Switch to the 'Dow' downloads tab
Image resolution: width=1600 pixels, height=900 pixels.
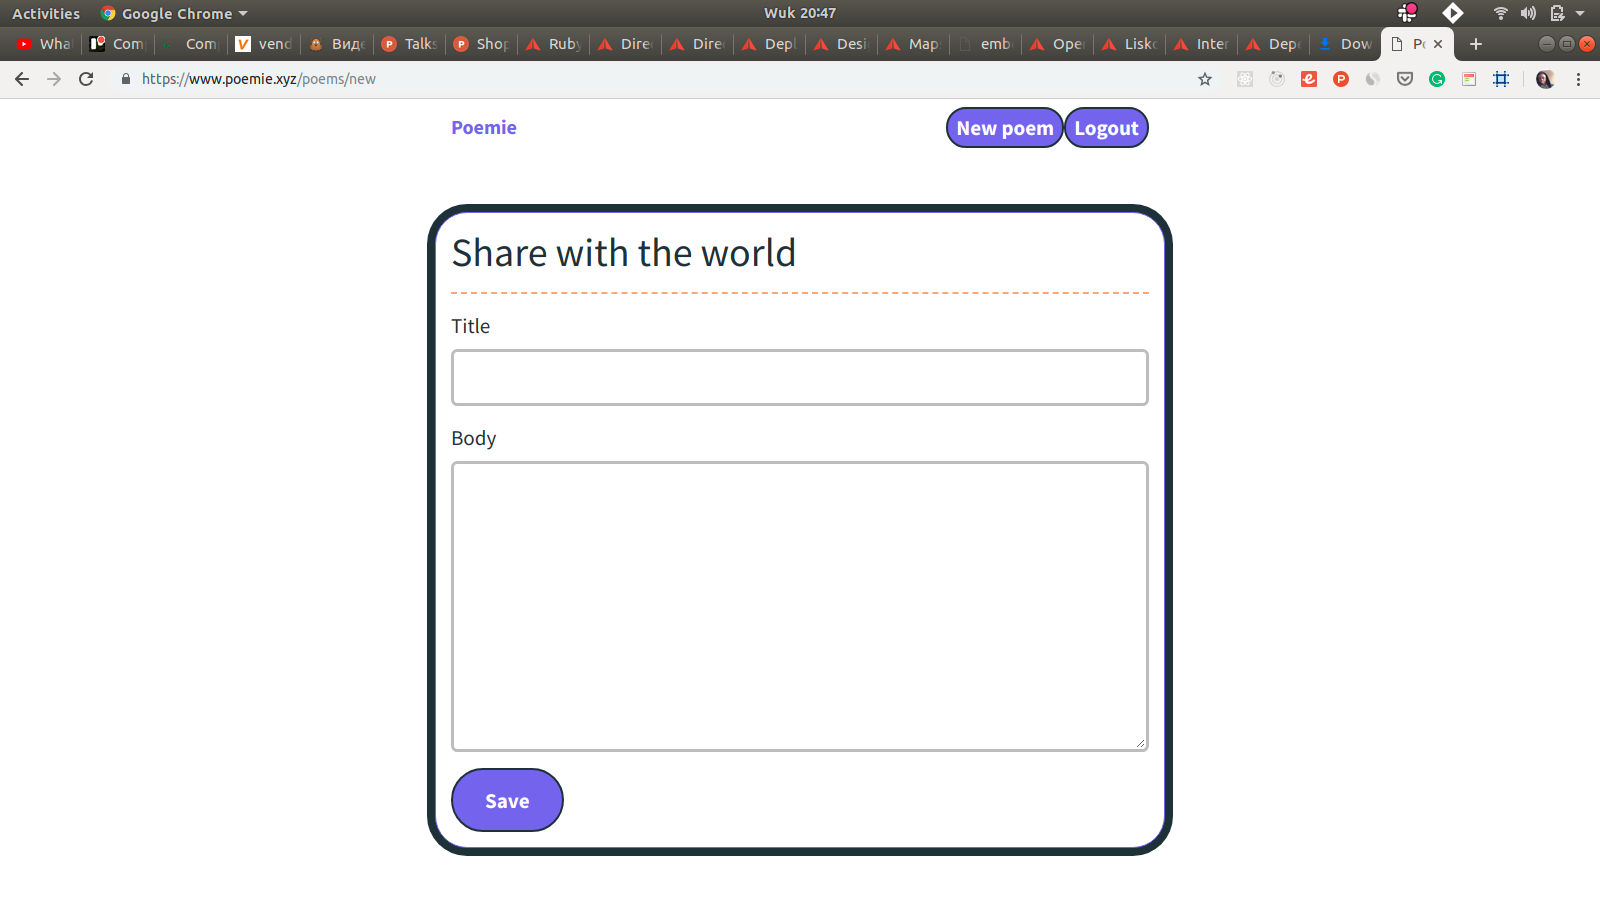[1346, 44]
